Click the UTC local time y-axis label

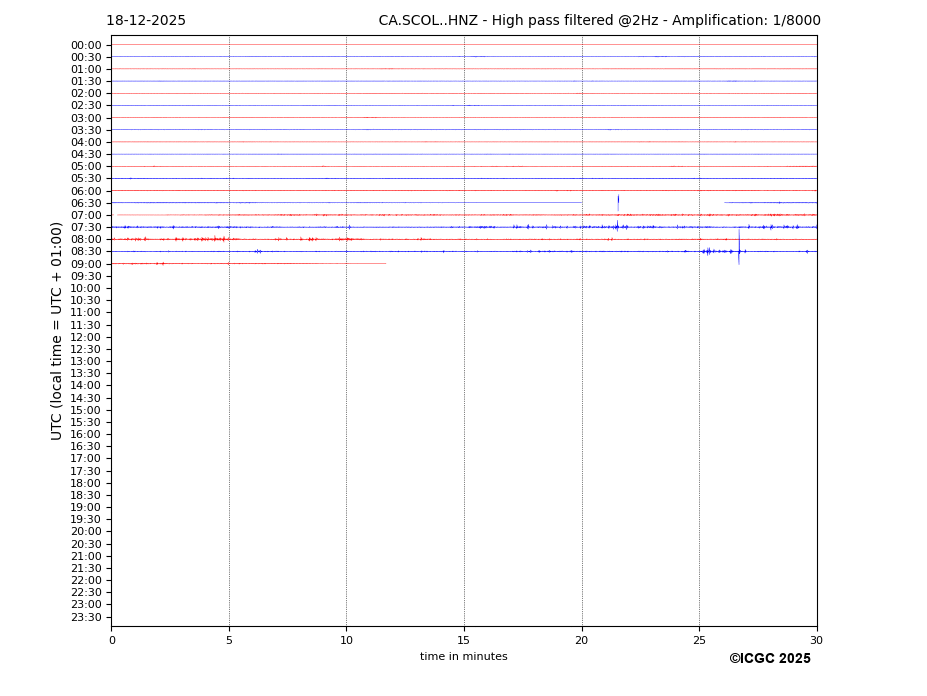pyautogui.click(x=57, y=331)
